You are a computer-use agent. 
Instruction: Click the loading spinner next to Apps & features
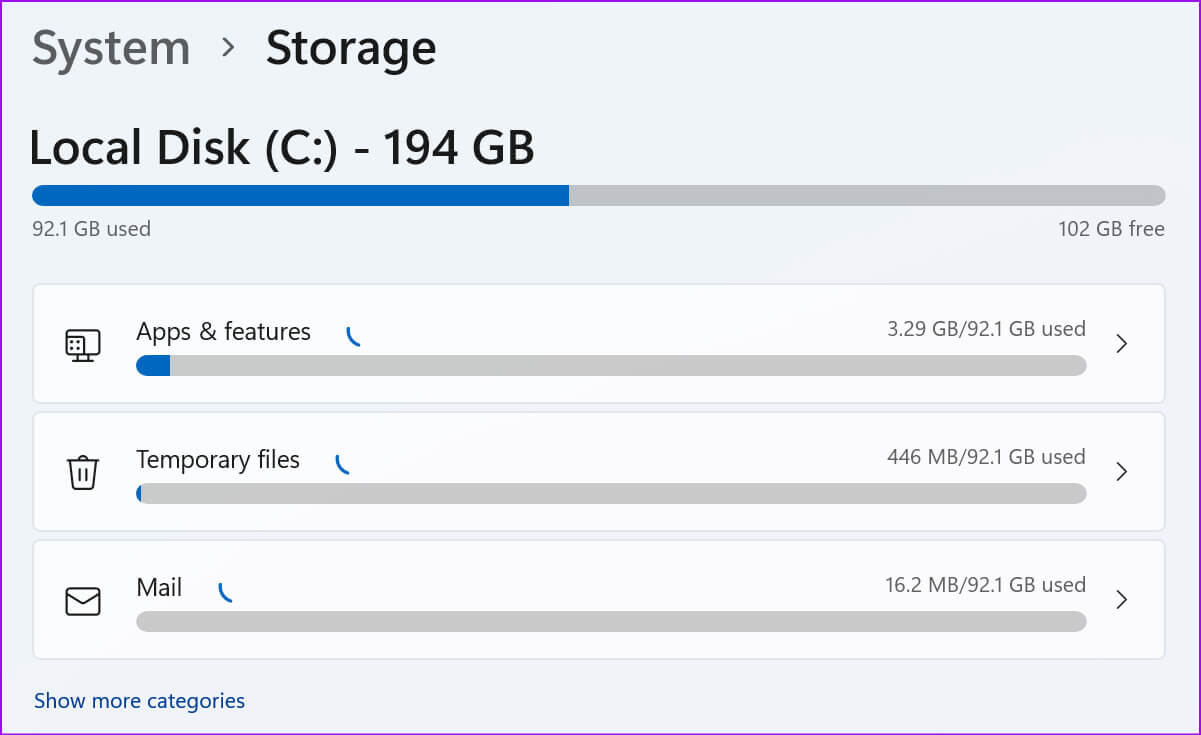point(352,337)
